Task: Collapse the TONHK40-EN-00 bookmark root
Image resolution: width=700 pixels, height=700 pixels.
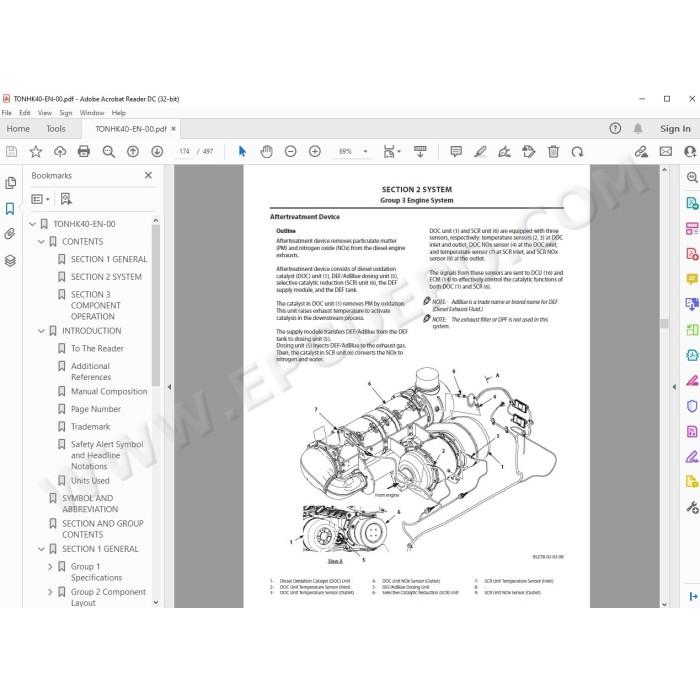Action: coord(32,224)
